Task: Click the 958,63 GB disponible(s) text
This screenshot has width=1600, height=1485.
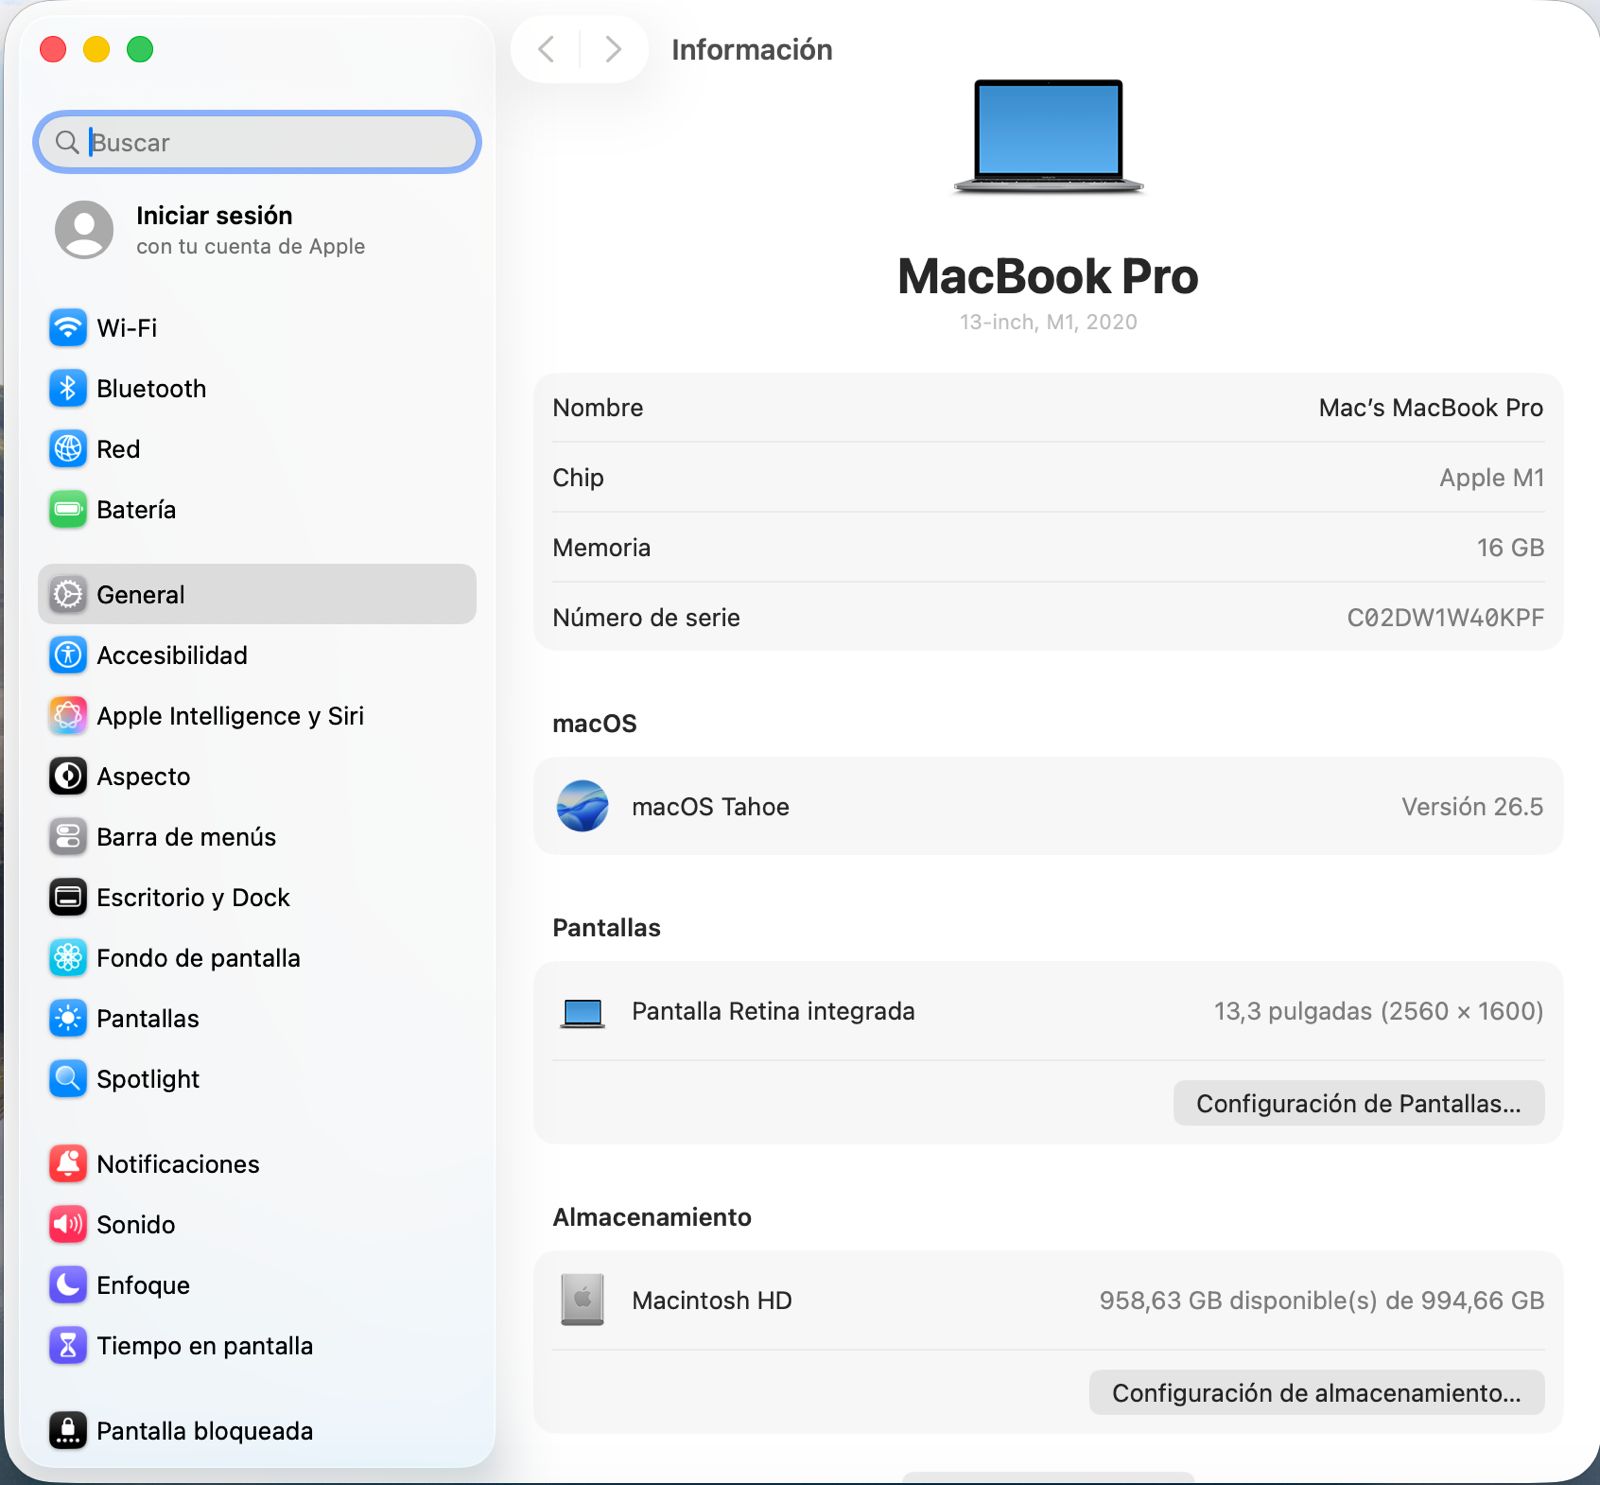Action: pos(1321,1300)
